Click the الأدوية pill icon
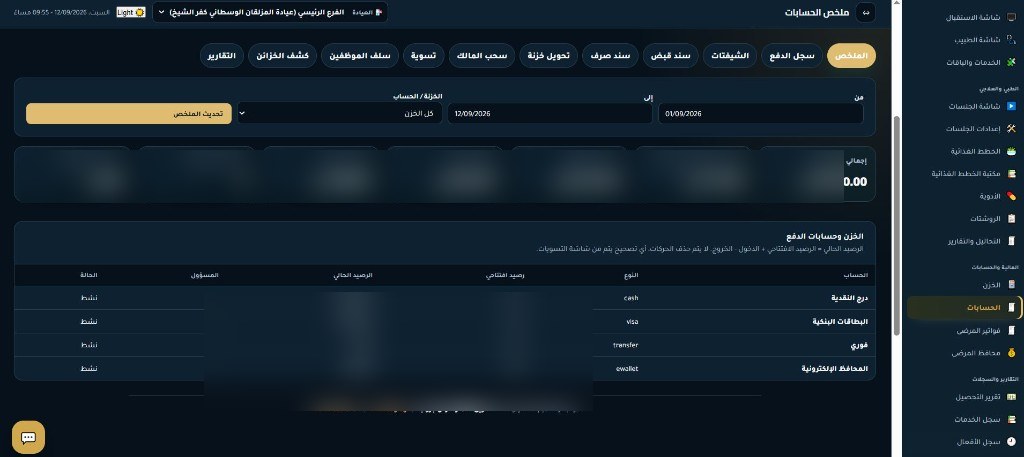The image size is (1024, 457). click(1011, 196)
